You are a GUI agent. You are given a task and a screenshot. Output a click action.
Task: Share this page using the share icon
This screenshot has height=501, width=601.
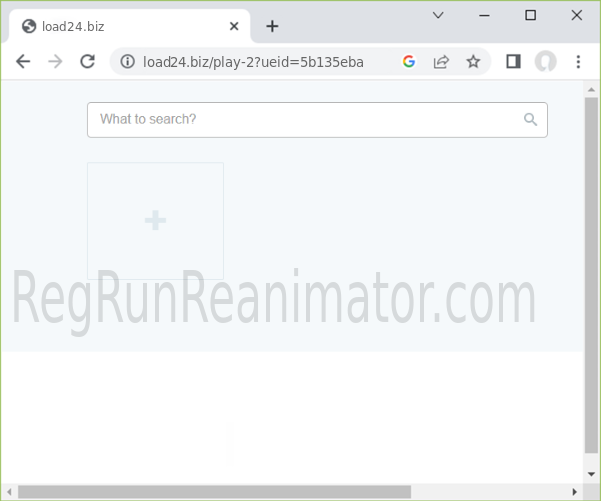(x=441, y=62)
